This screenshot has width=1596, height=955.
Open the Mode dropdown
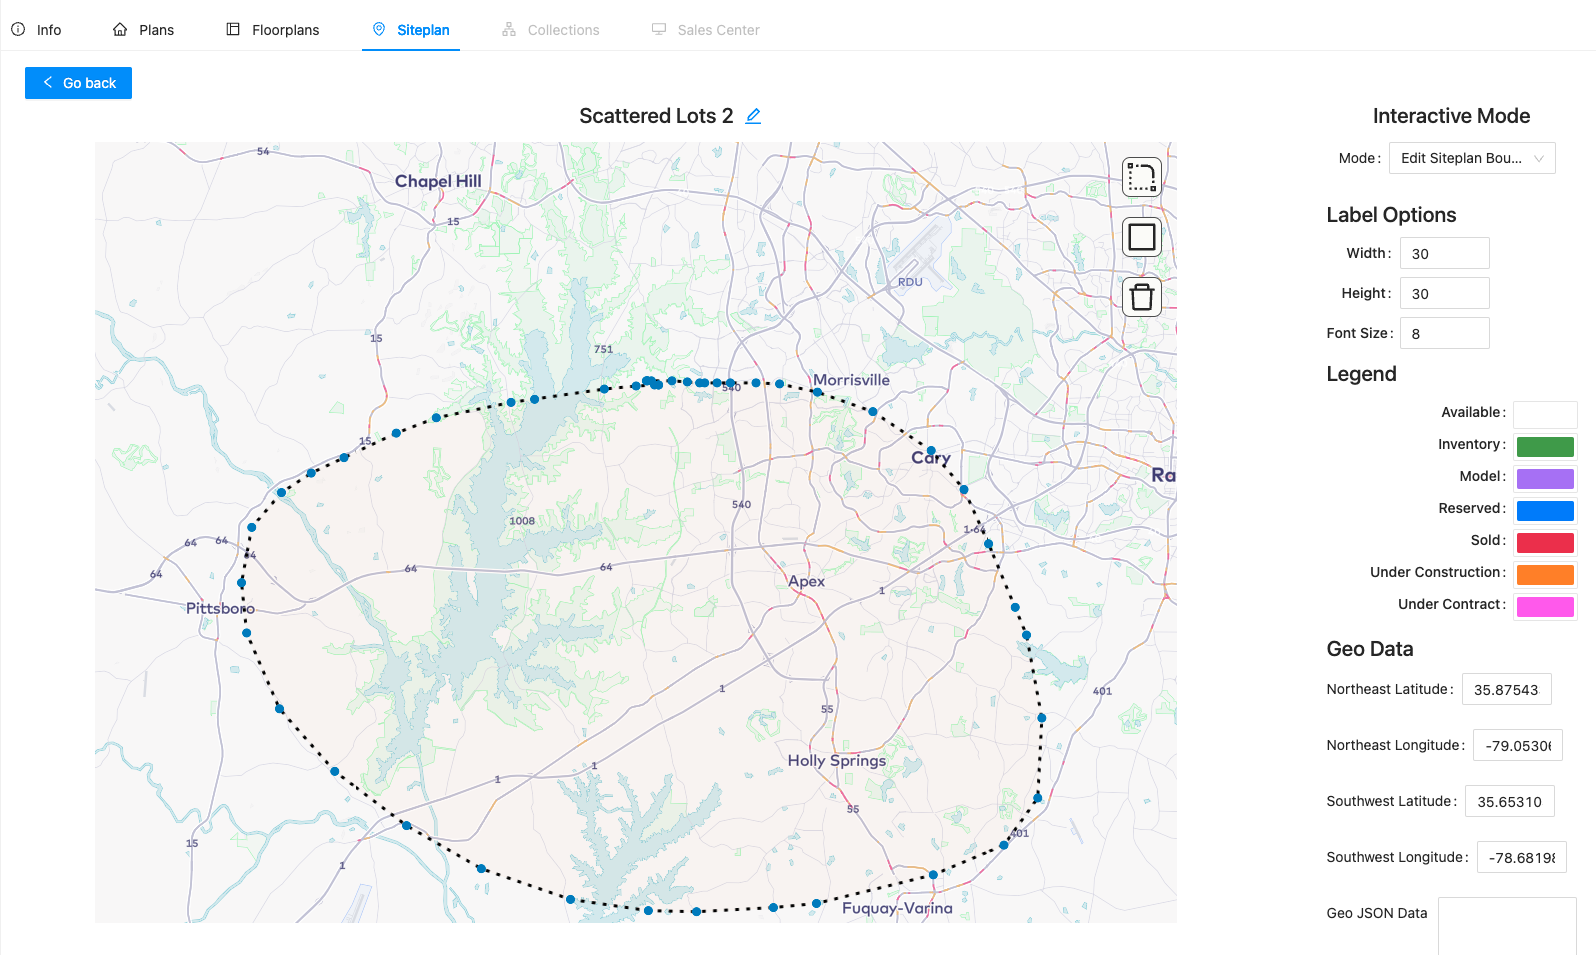[x=1472, y=158]
